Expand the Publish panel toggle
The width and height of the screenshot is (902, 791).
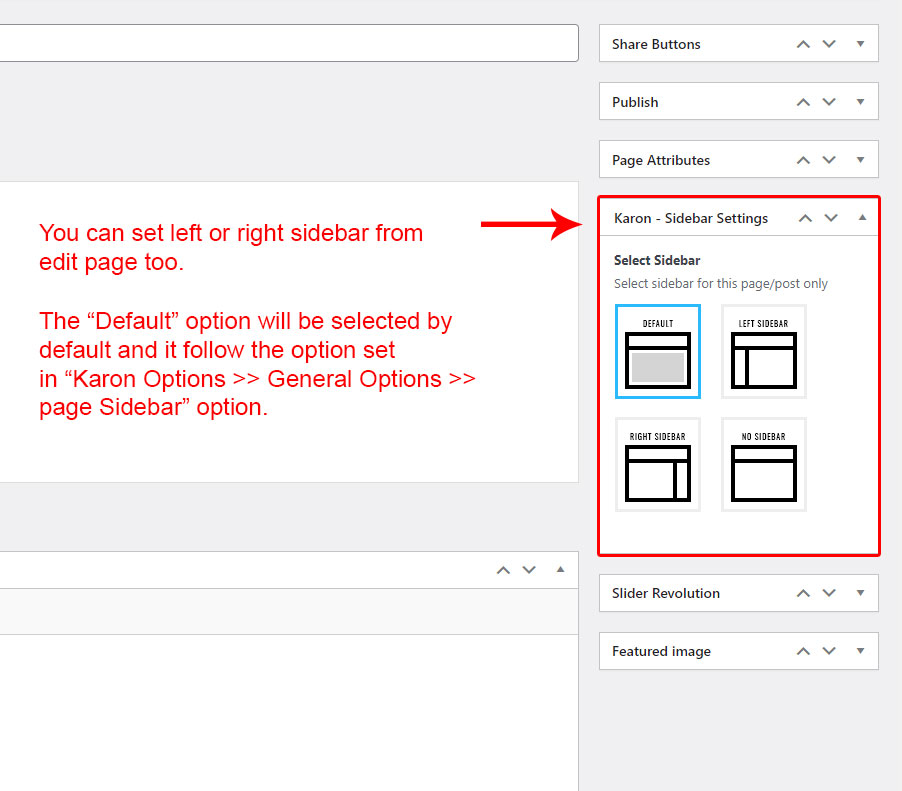tap(860, 102)
